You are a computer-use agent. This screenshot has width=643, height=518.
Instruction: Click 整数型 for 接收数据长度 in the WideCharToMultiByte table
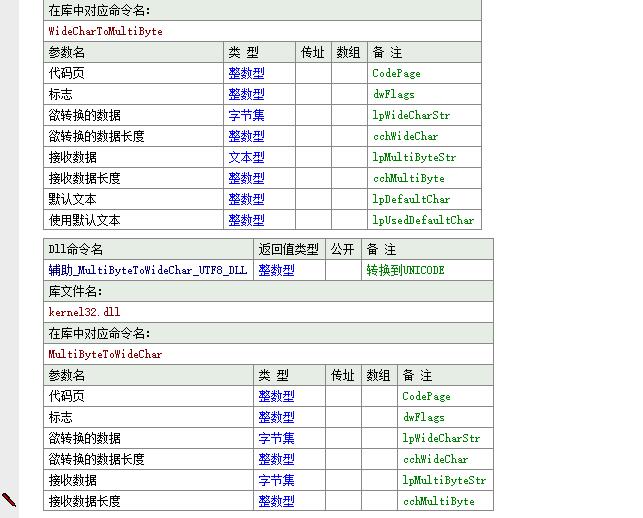[x=246, y=178]
